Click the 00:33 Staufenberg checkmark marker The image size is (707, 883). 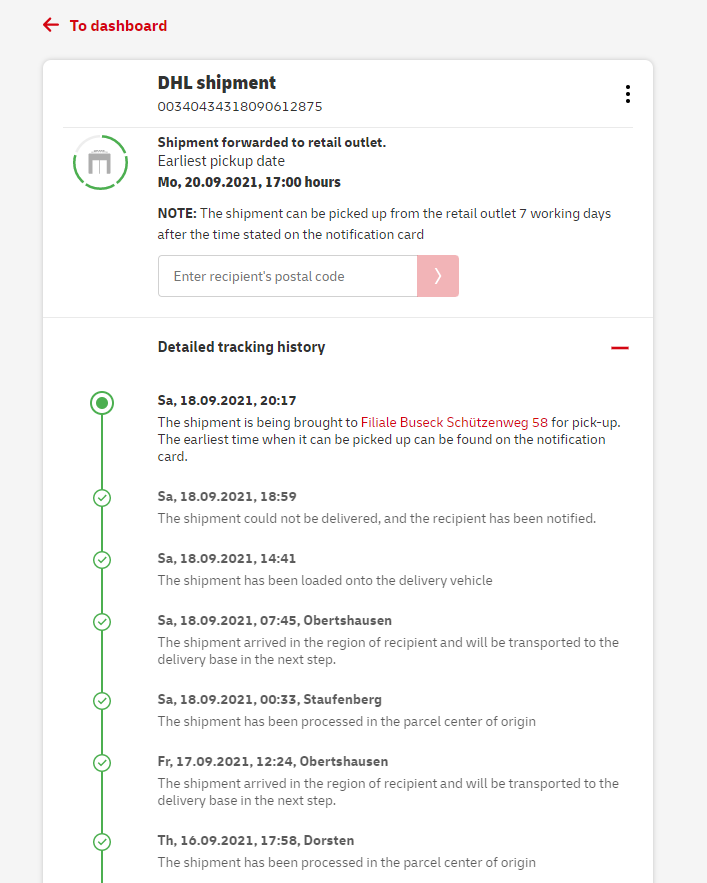point(101,700)
